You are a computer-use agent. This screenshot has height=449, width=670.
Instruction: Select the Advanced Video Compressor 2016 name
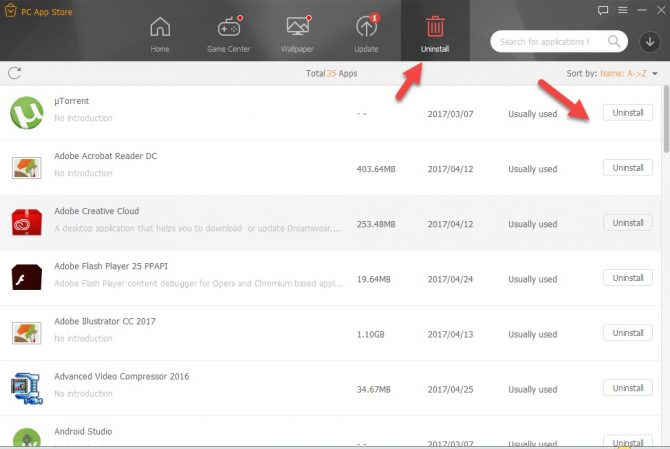click(x=122, y=376)
